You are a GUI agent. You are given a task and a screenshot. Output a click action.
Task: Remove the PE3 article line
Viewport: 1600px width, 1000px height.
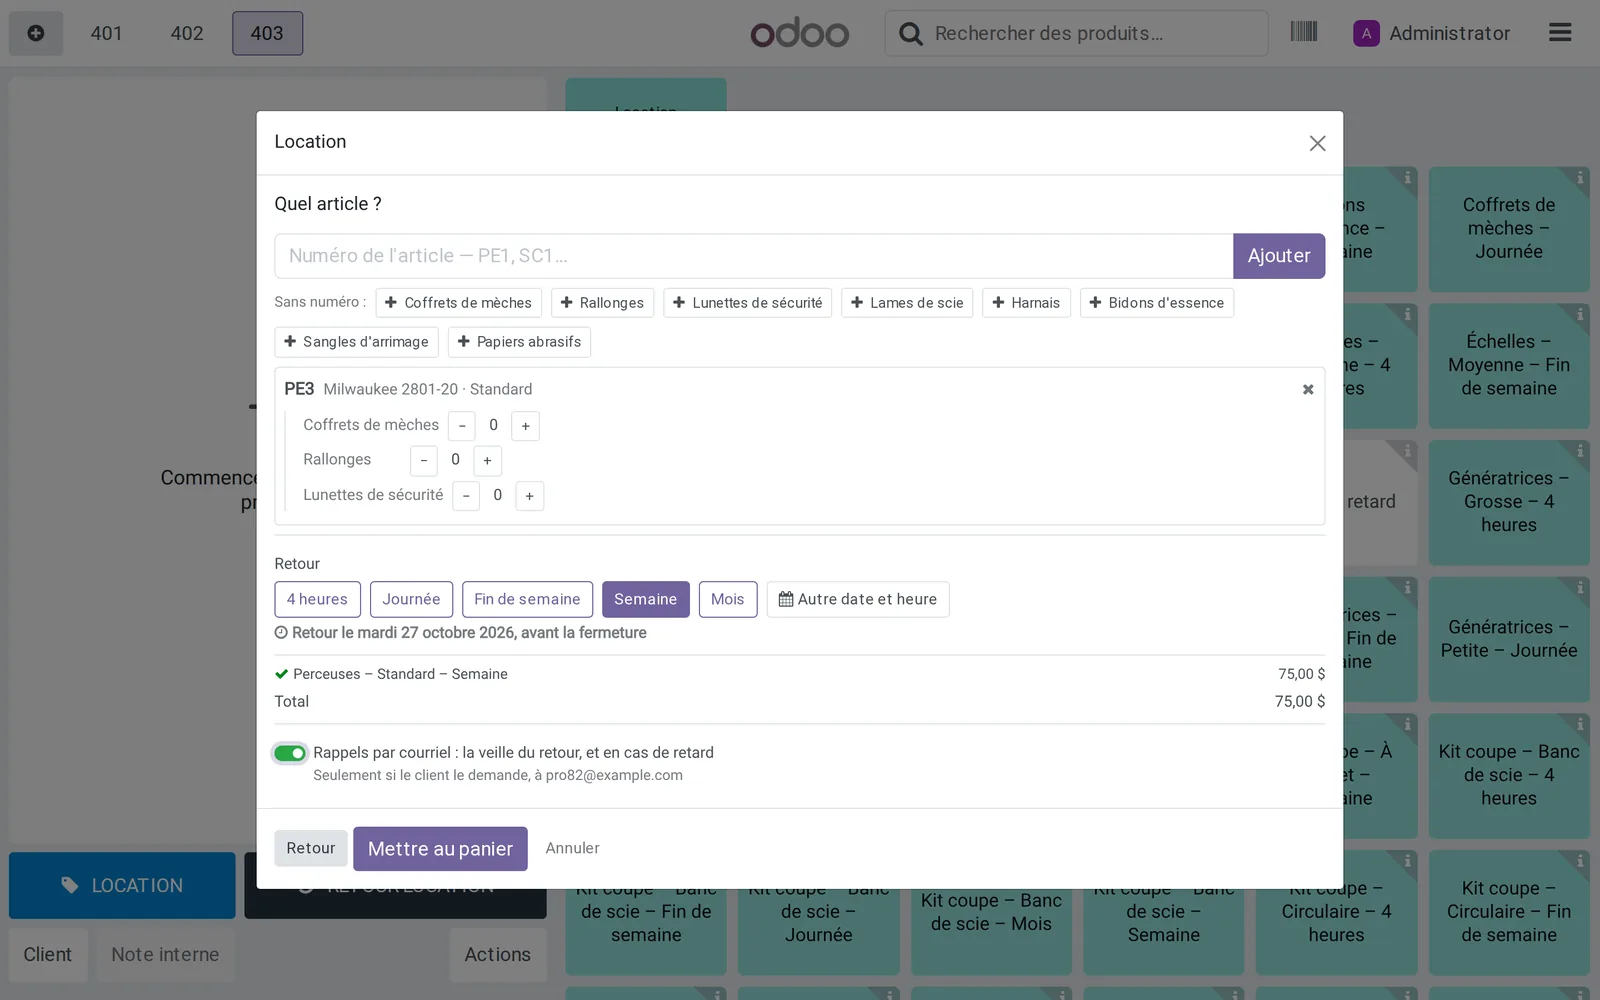click(x=1308, y=389)
